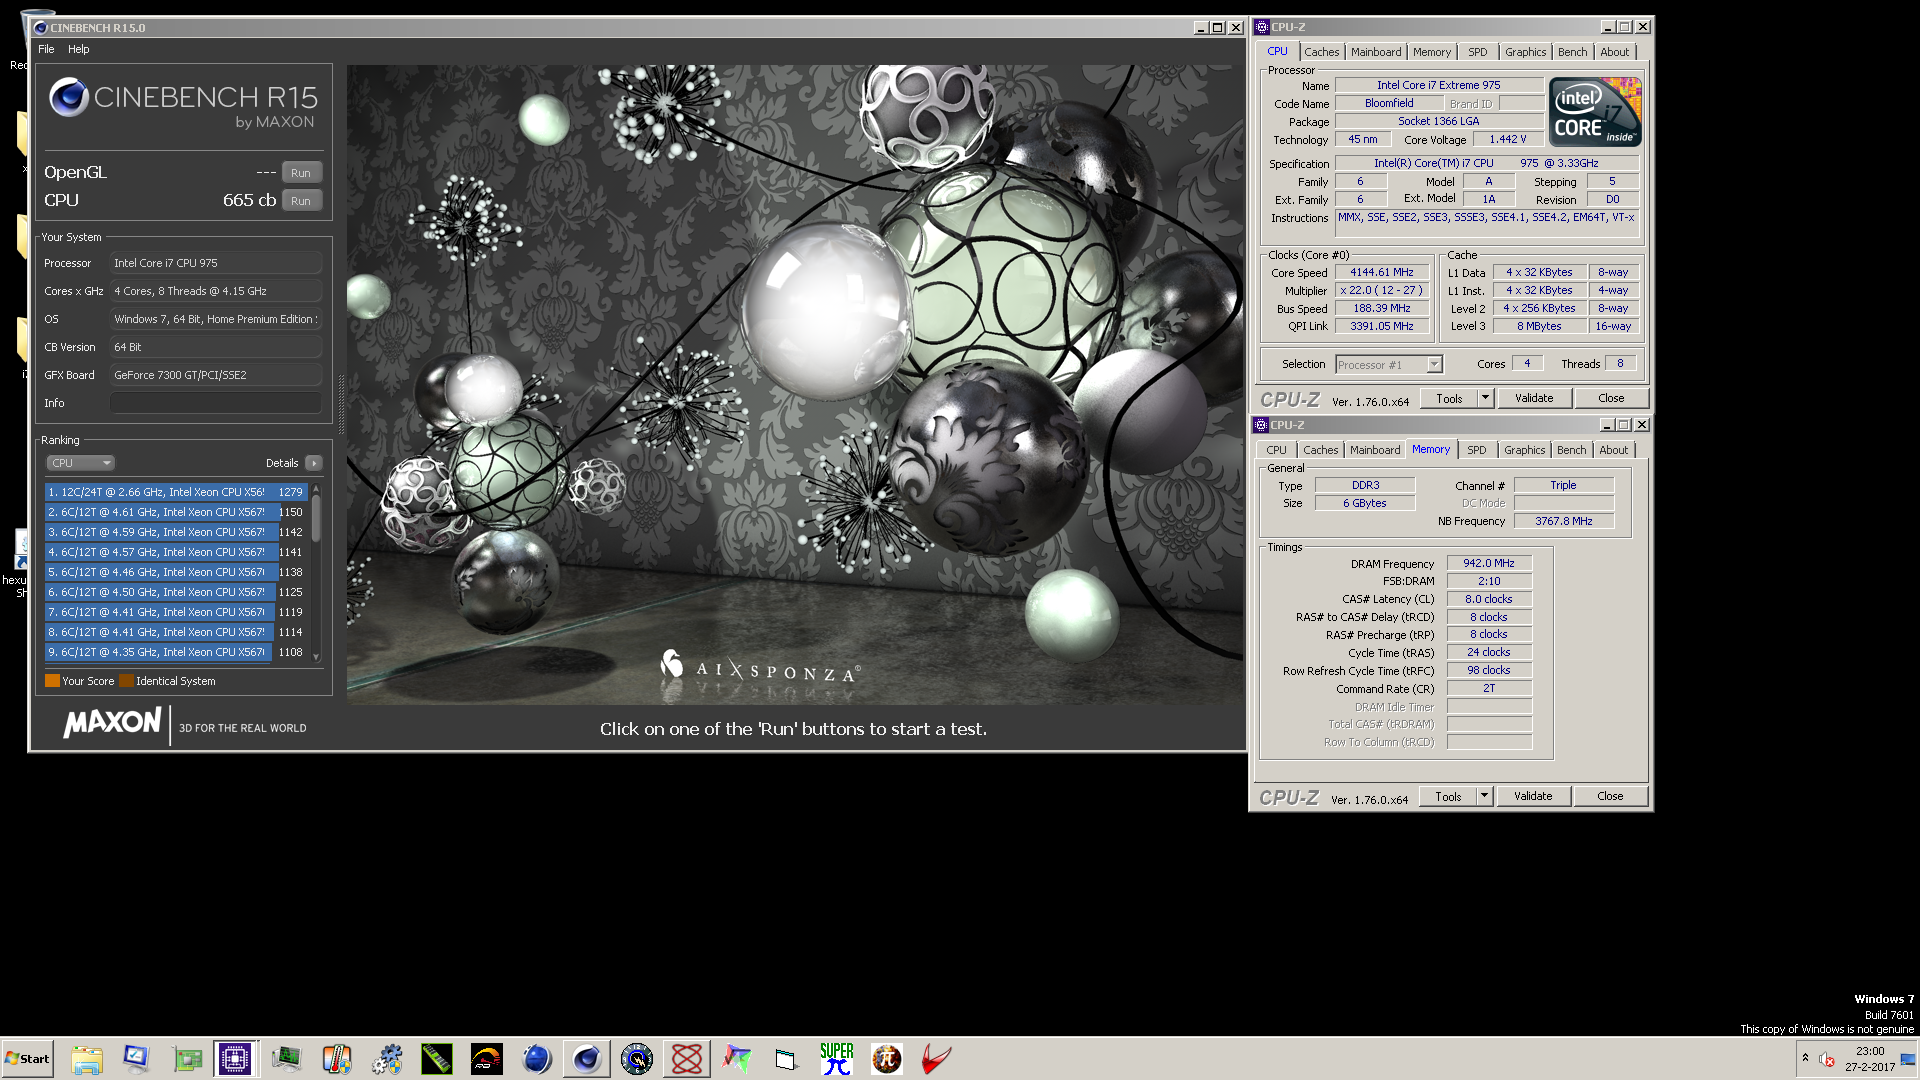Open Tools dropdown arrow in upper CPU-Z
The width and height of the screenshot is (1920, 1080).
(1485, 398)
